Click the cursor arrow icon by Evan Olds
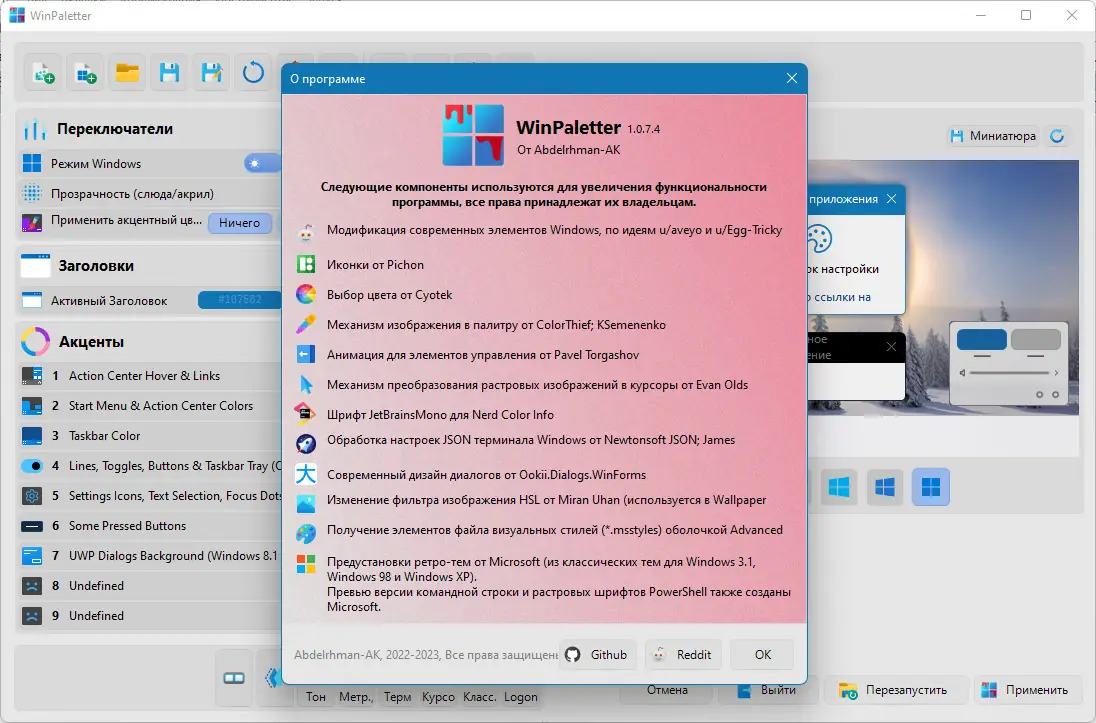Screen dimensions: 1096x723 (x=305, y=385)
